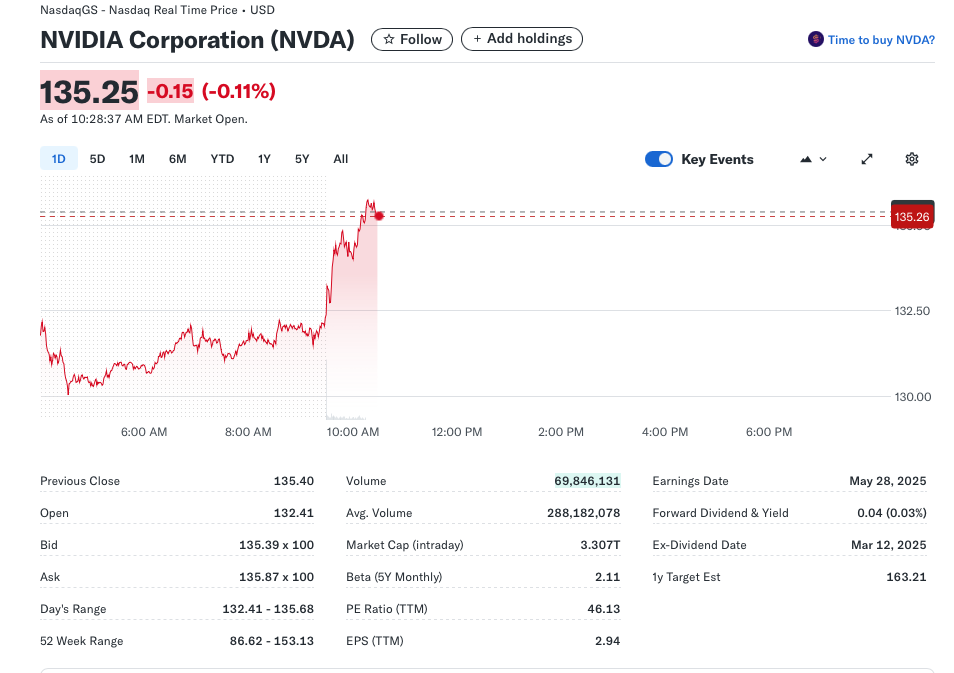Image resolution: width=954 pixels, height=673 pixels.
Task: Click the 135.26 price label on axis
Action: point(912,217)
